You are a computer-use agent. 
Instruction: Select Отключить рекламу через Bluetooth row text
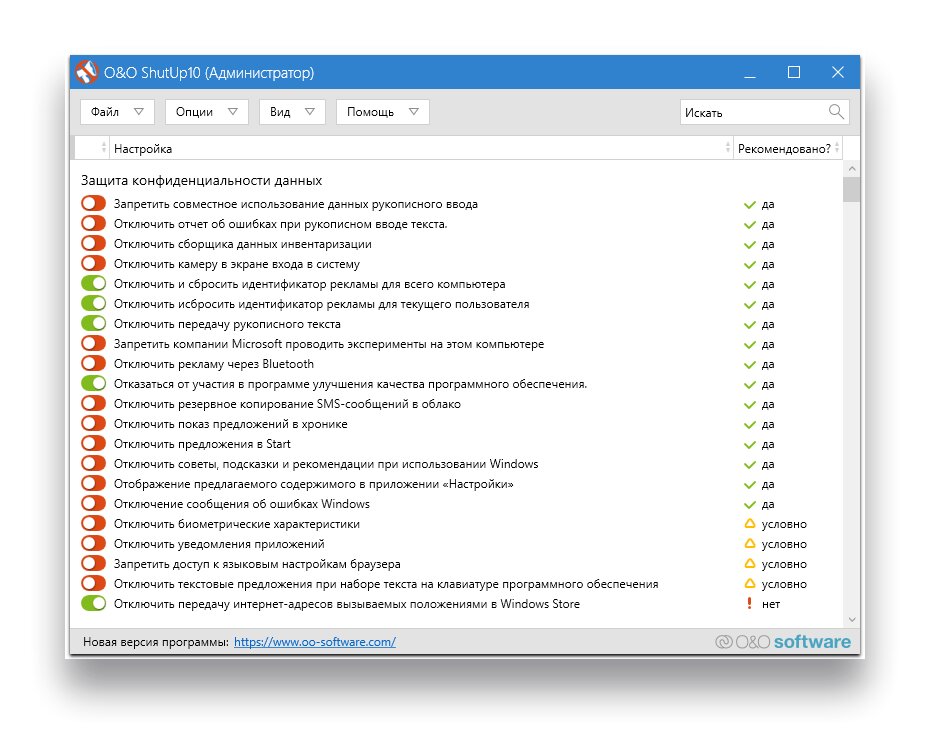(x=214, y=364)
